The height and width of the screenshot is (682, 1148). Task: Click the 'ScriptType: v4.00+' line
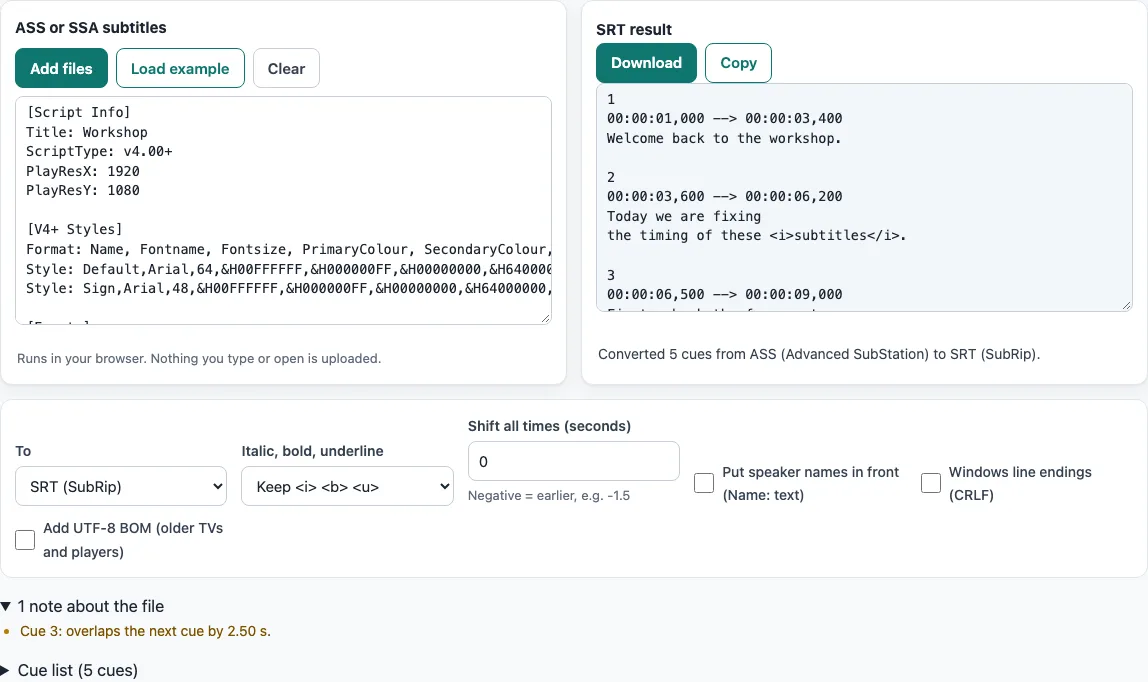[99, 151]
